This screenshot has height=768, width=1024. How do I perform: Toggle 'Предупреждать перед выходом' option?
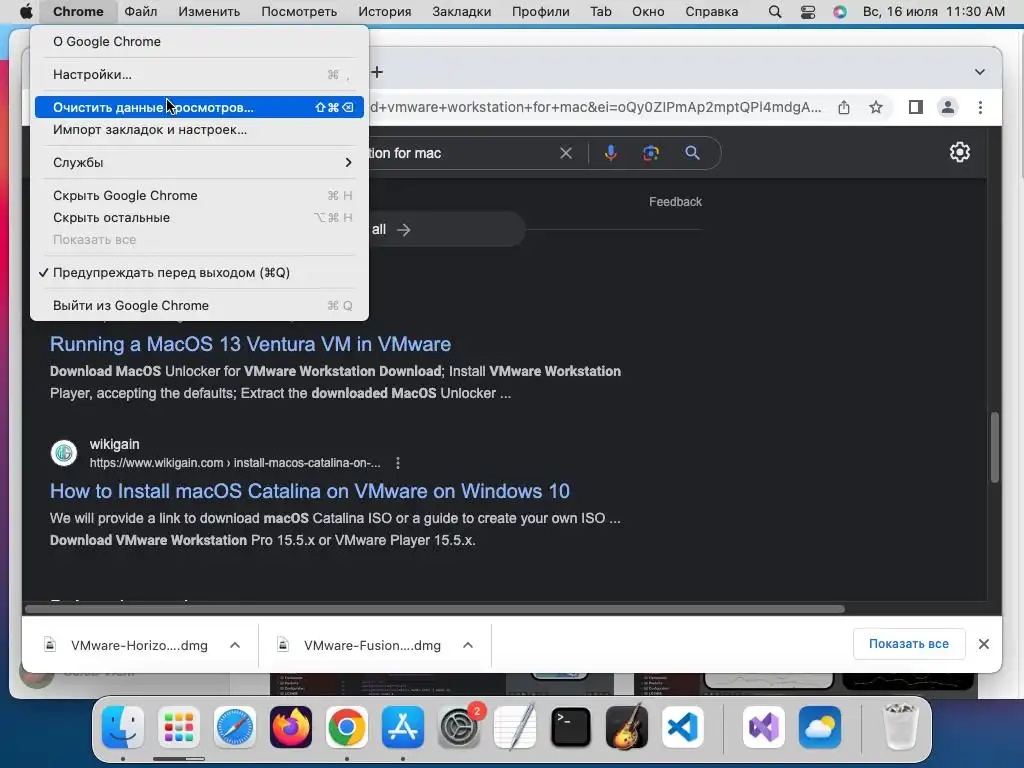pos(197,273)
